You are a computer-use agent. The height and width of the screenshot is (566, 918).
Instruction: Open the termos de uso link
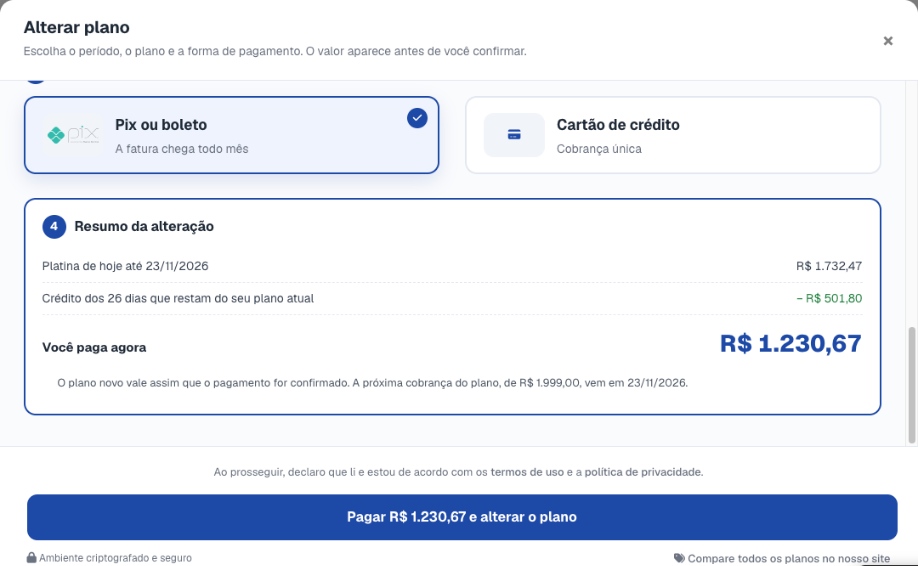click(527, 472)
